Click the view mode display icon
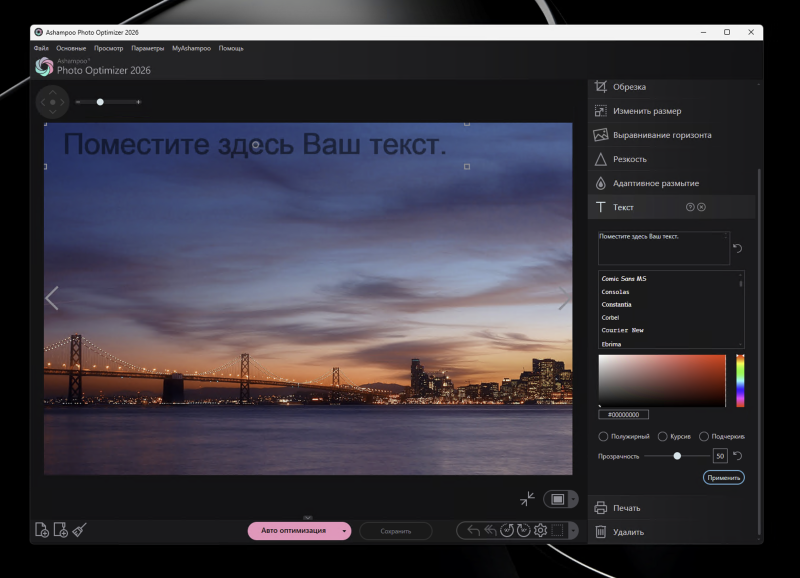This screenshot has width=800, height=578. [x=558, y=499]
